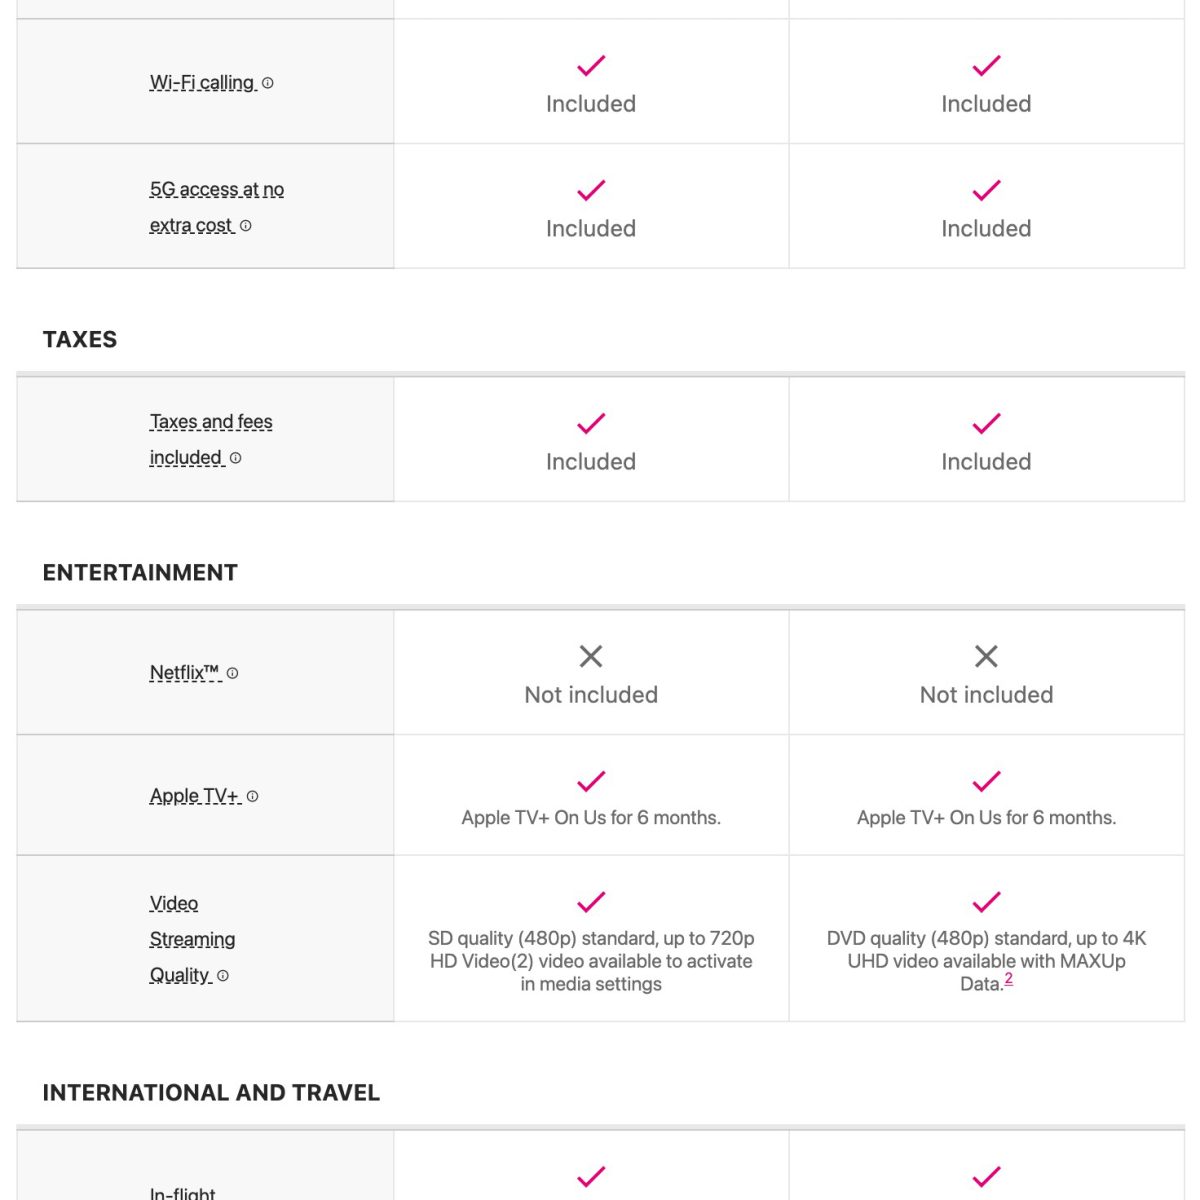Click the TAXES section heading
The height and width of the screenshot is (1200, 1200).
tap(80, 339)
